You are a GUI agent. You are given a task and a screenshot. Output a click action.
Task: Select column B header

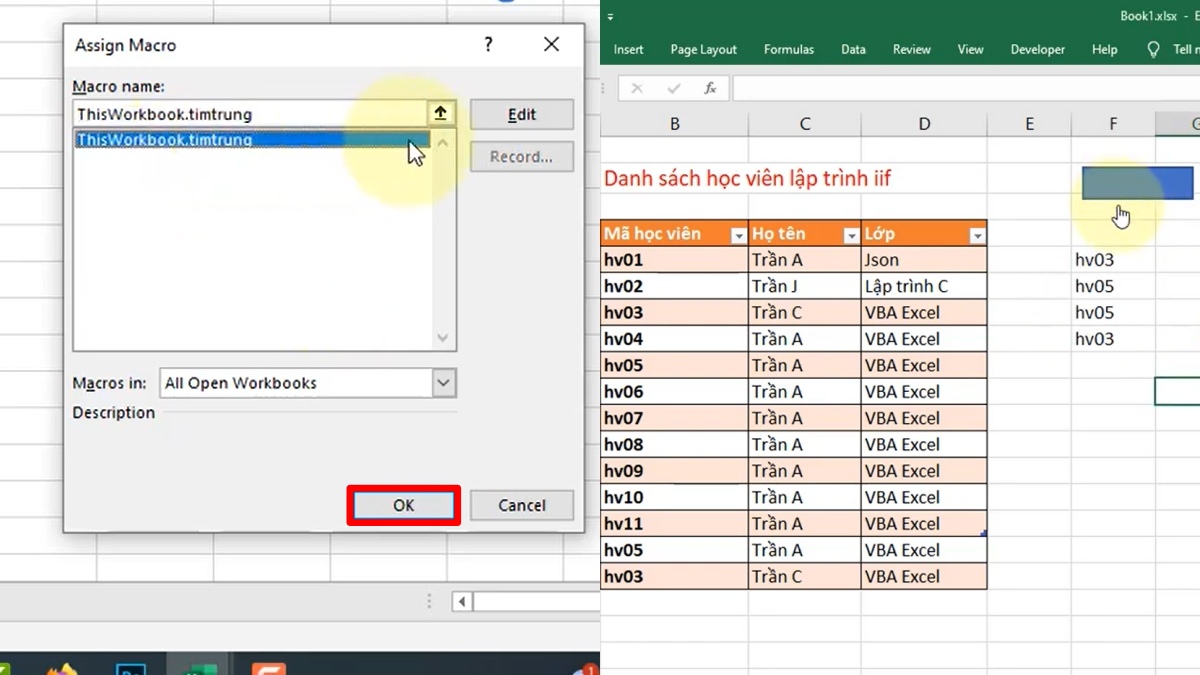tap(675, 124)
